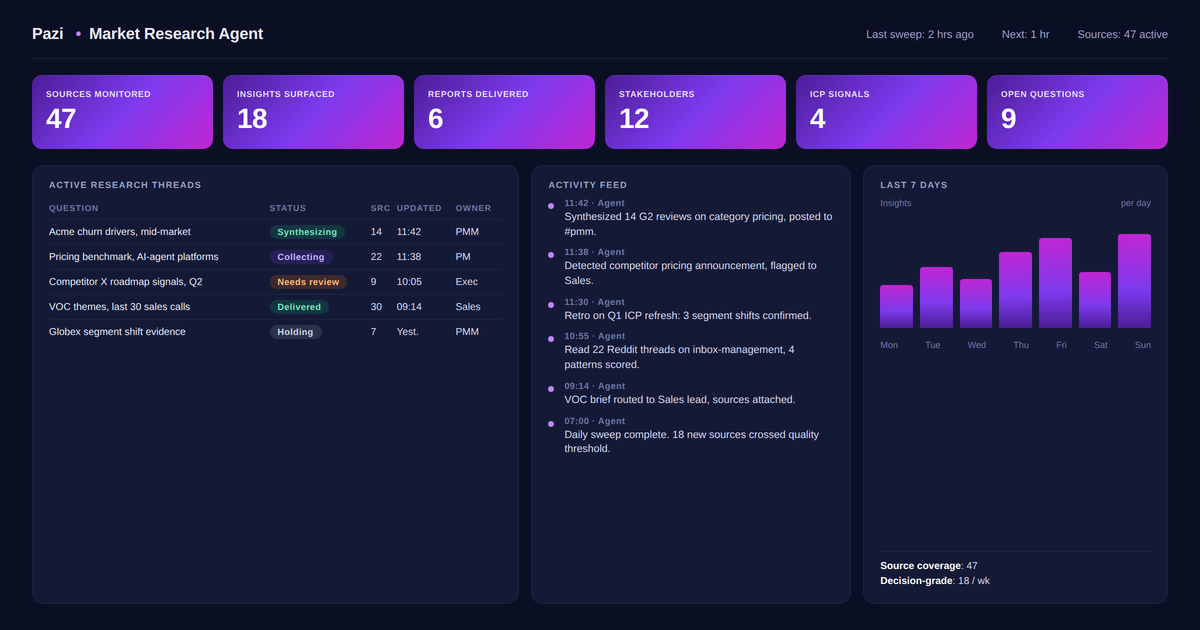
Task: Click the 'Sales' owner cell
Action: (x=468, y=307)
